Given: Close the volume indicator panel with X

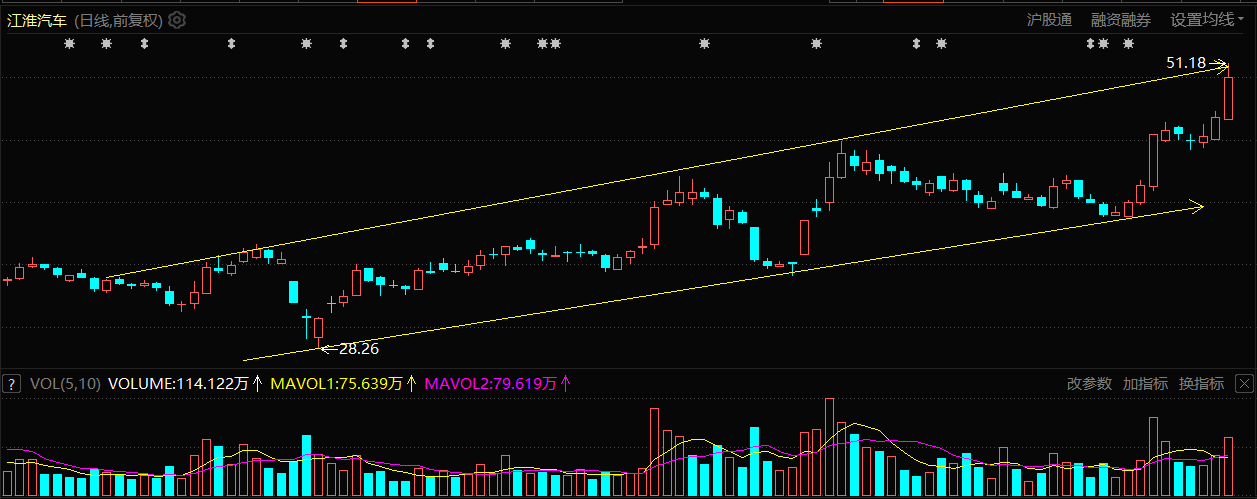Looking at the screenshot, I should tap(1244, 383).
